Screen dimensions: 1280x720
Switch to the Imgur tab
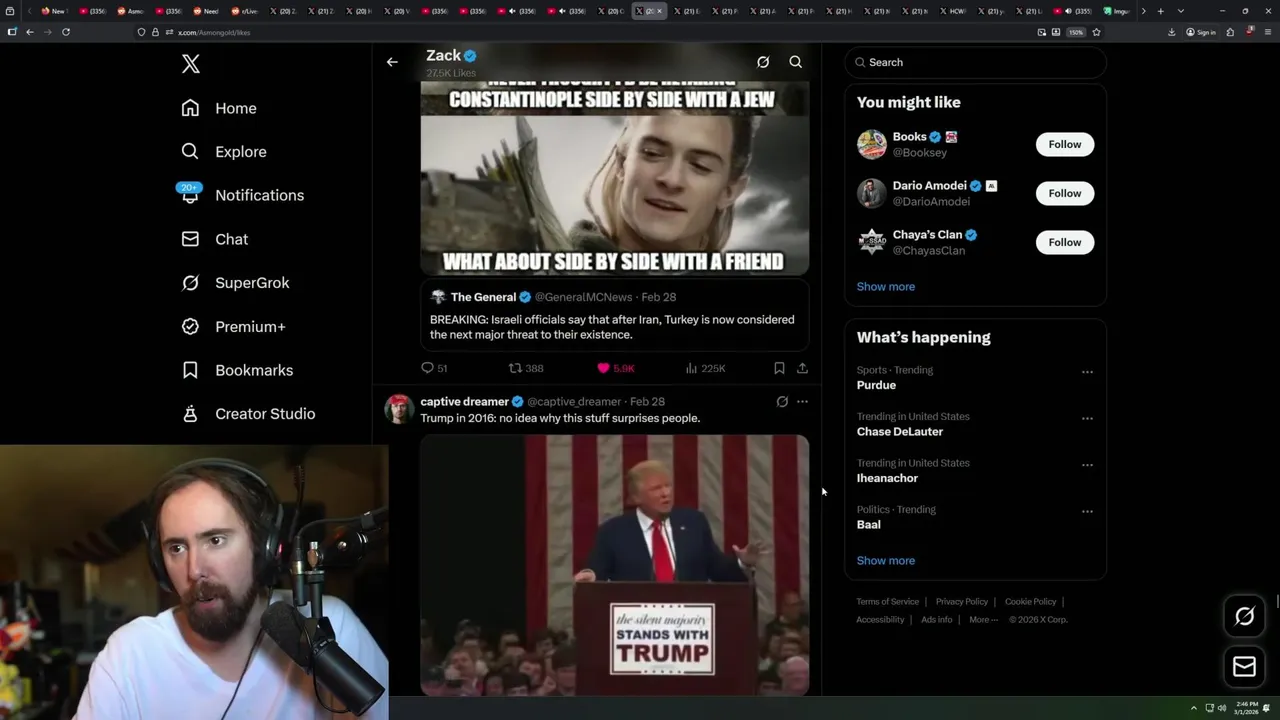click(1118, 11)
